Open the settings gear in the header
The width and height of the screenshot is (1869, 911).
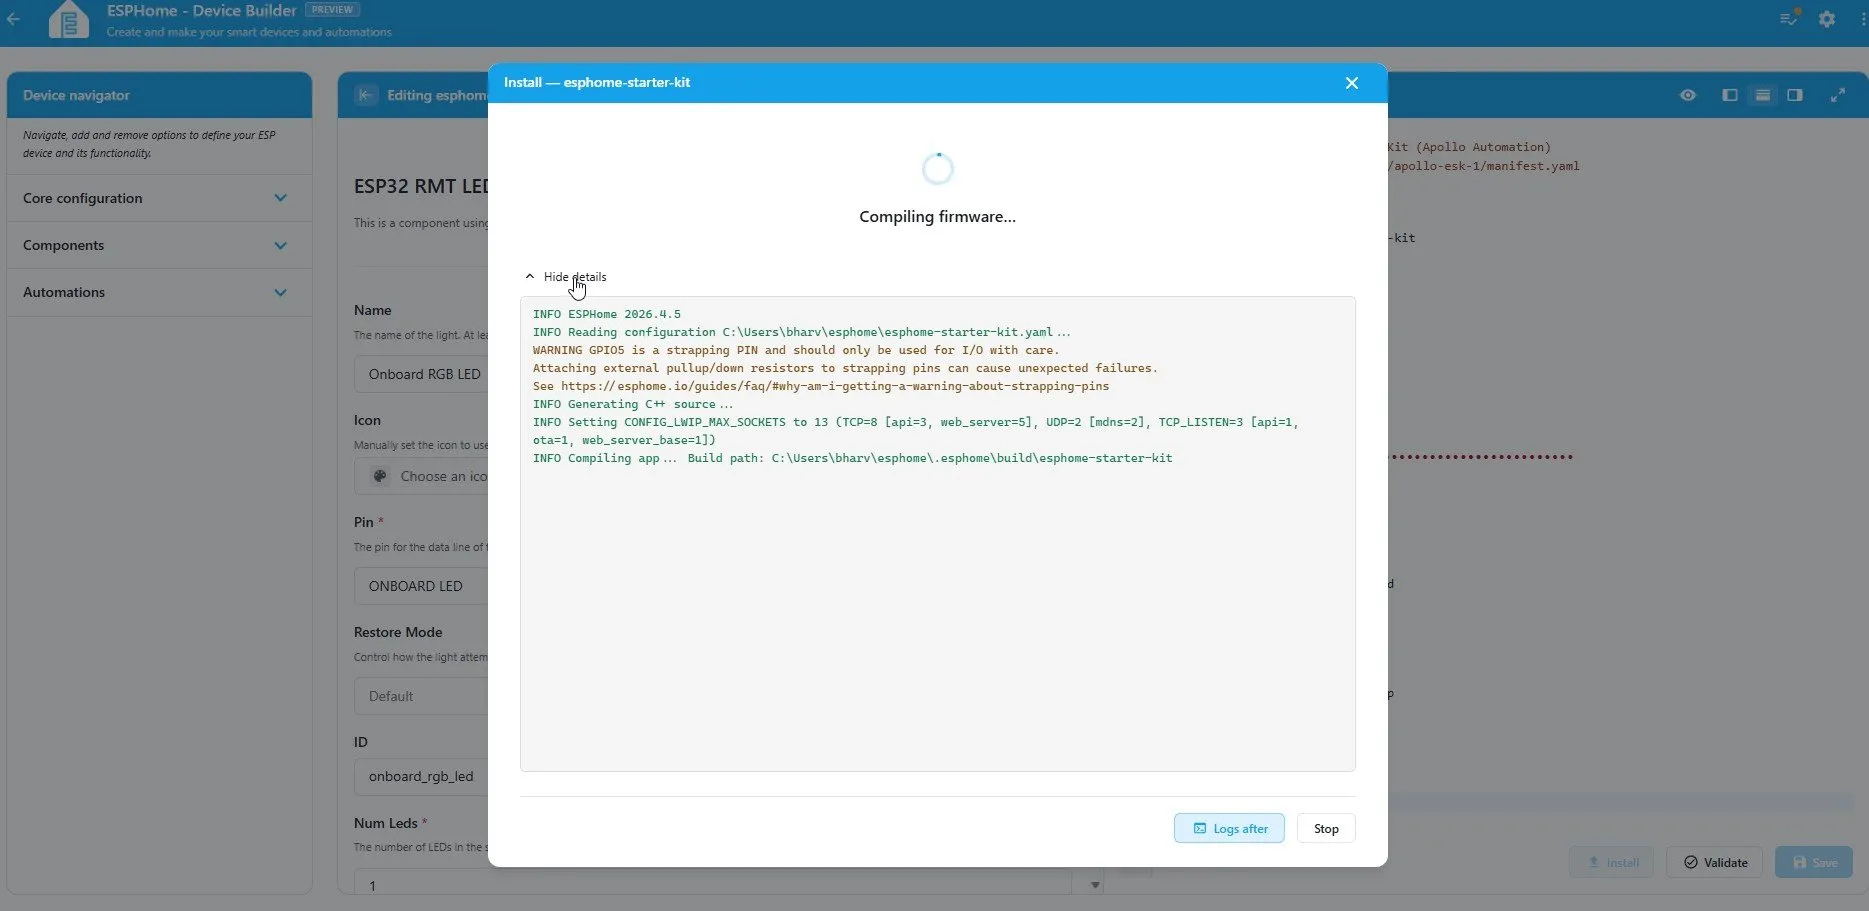1827,19
